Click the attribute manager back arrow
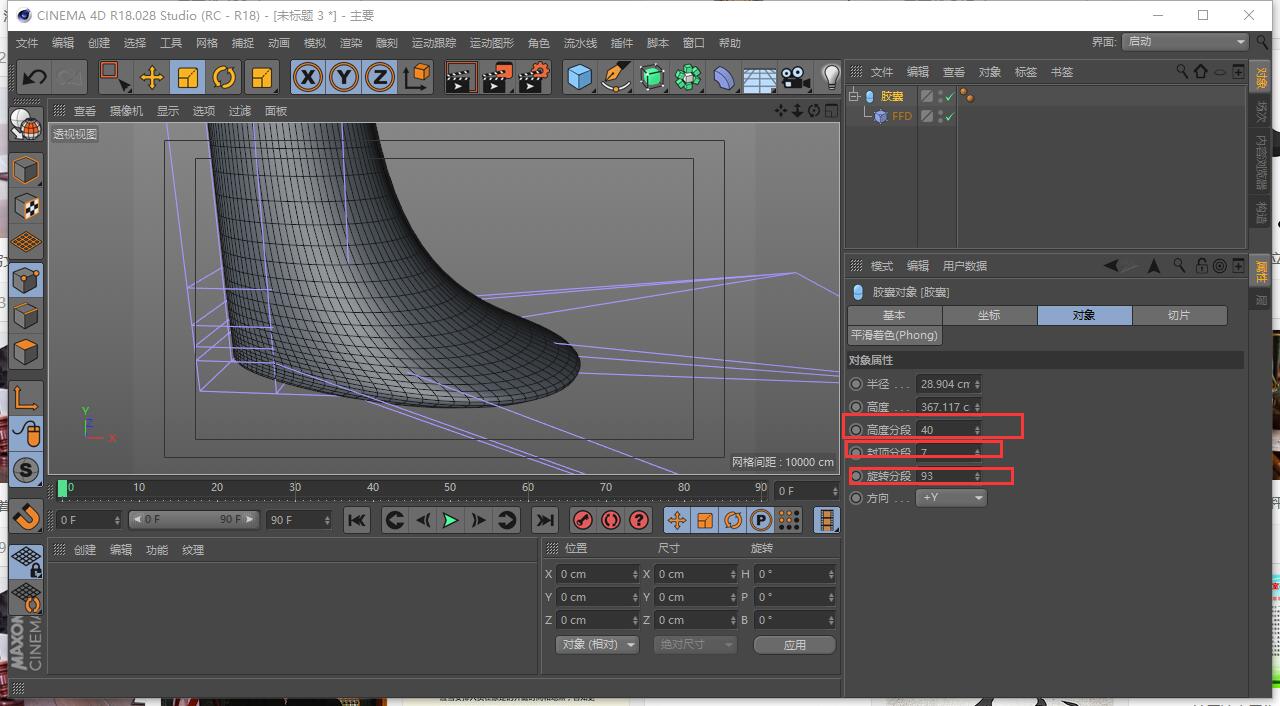Viewport: 1280px width, 706px height. [1113, 266]
